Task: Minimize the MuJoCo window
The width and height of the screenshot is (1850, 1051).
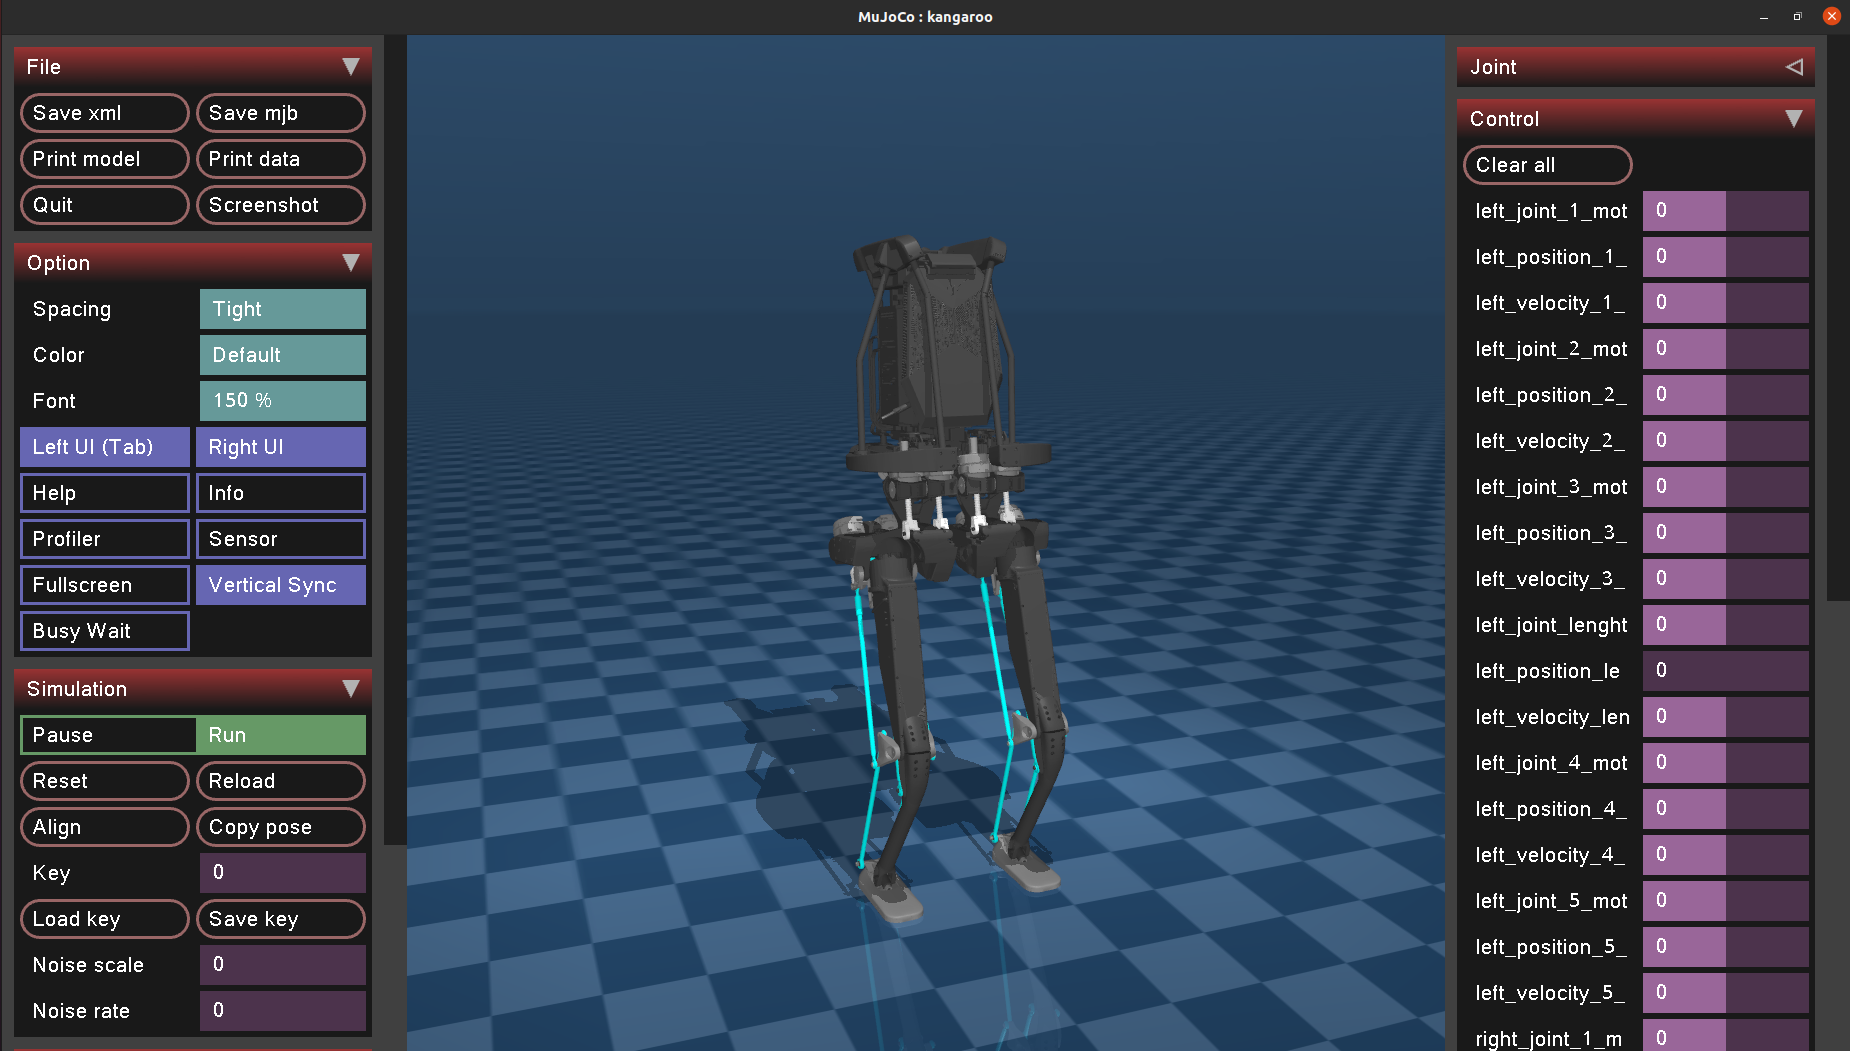Action: pos(1764,17)
